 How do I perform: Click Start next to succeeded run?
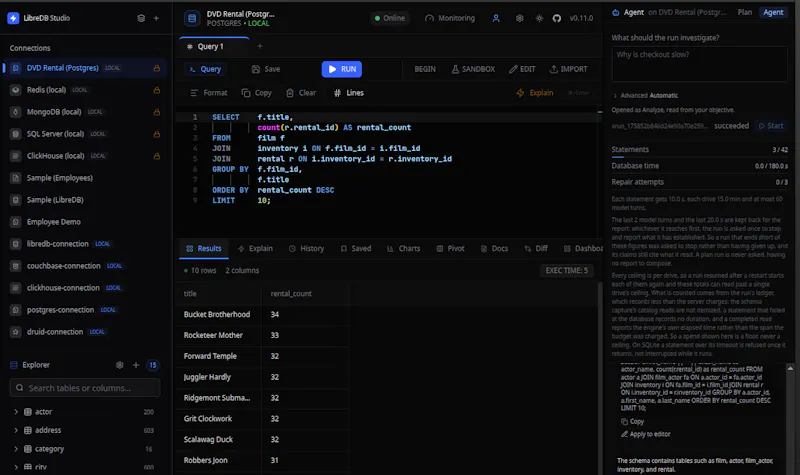coord(771,126)
